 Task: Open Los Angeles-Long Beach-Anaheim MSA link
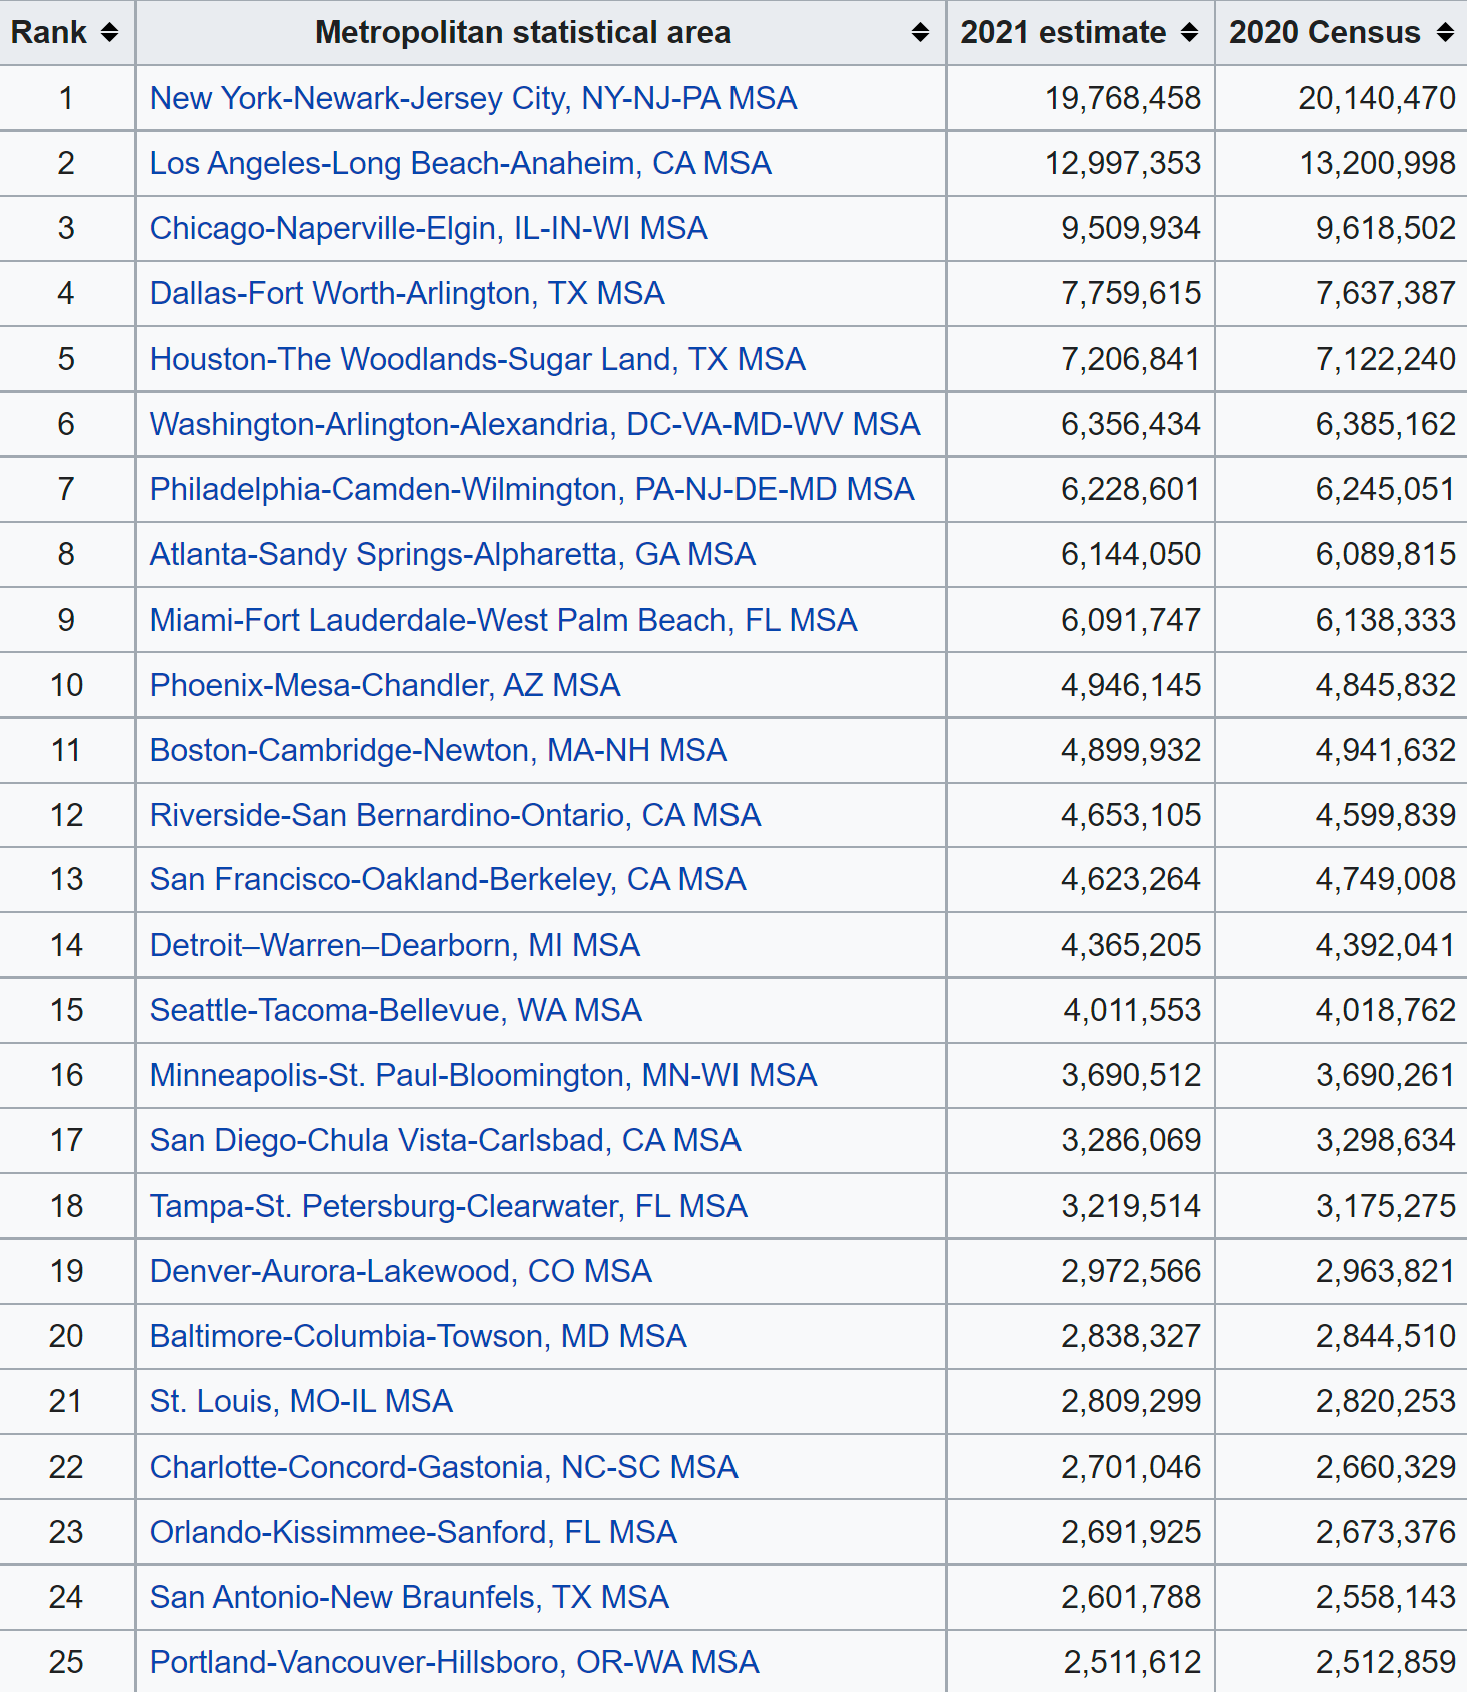point(461,163)
